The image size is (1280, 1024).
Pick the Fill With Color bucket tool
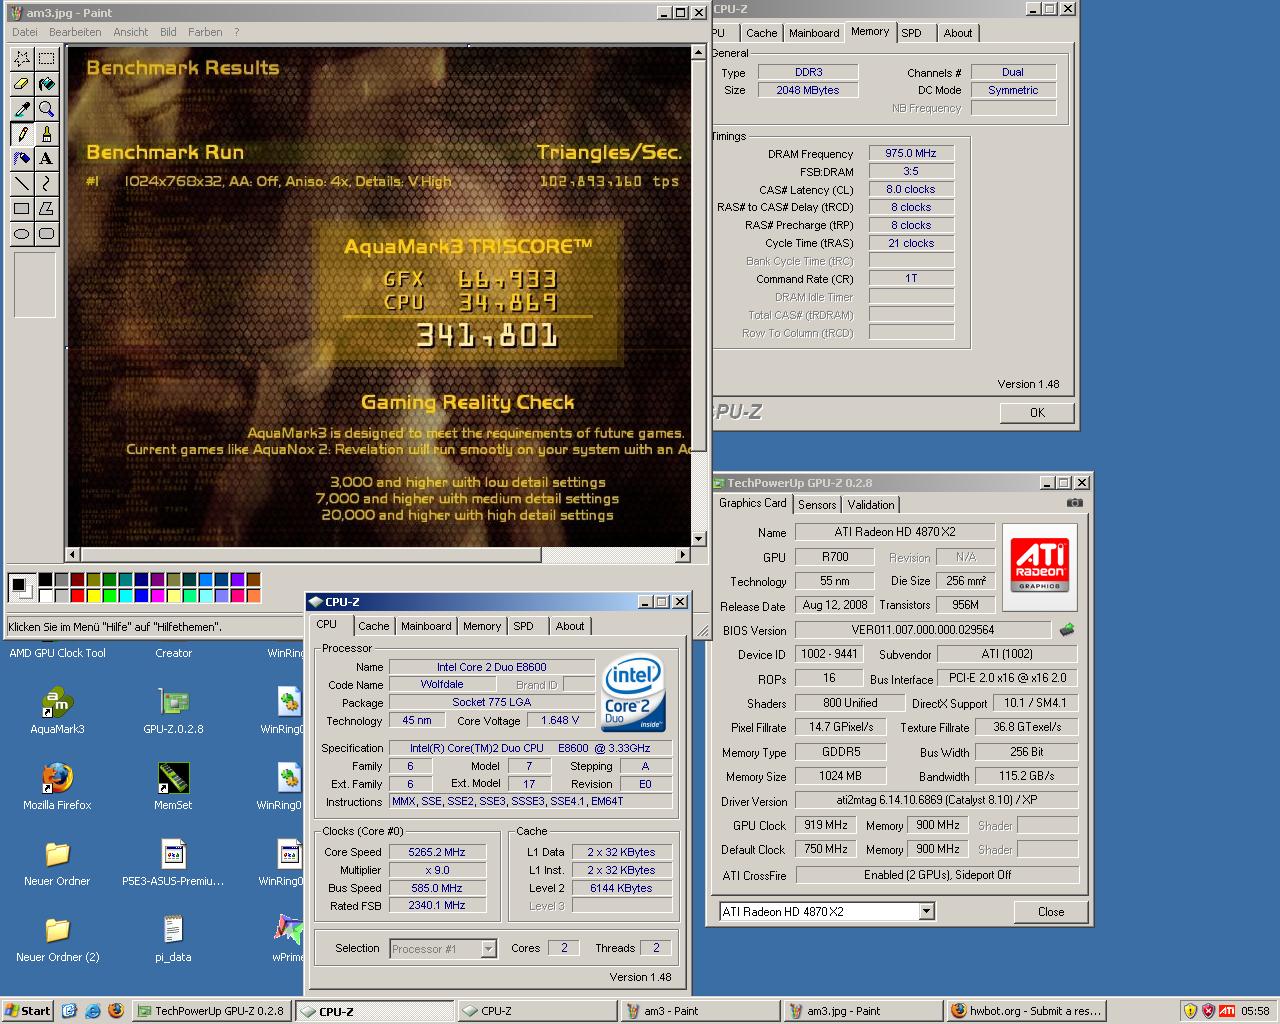click(x=46, y=84)
